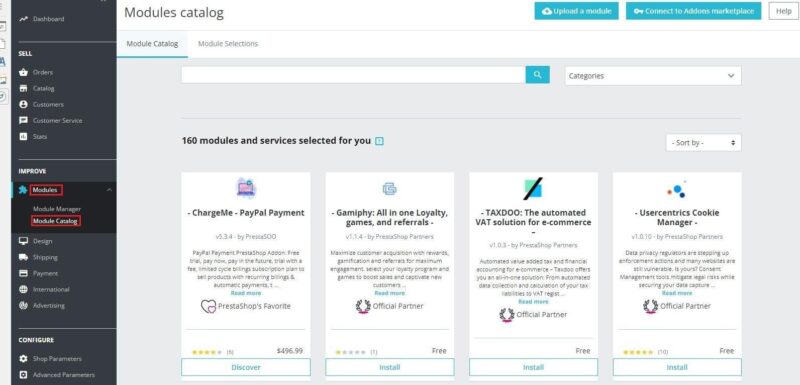
Task: Click Discover button for ChargeMe
Action: point(246,367)
